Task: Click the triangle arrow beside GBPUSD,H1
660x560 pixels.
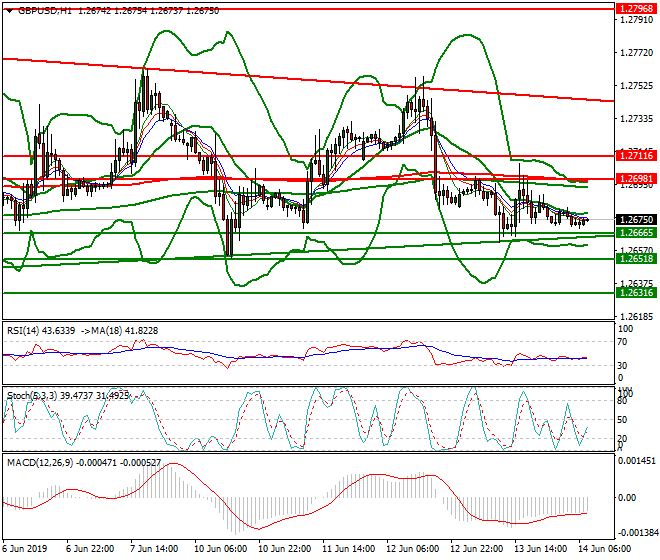Action: [x=10, y=11]
